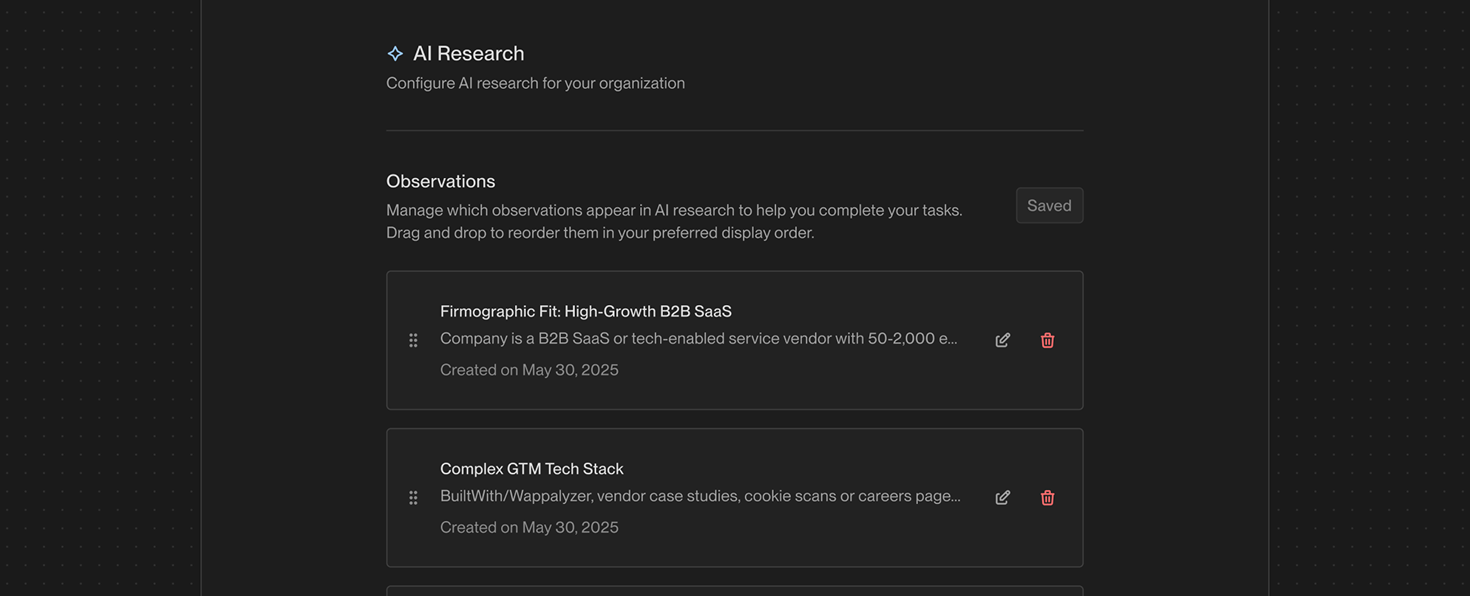
Task: Select the partially visible third observation card
Action: [735, 591]
